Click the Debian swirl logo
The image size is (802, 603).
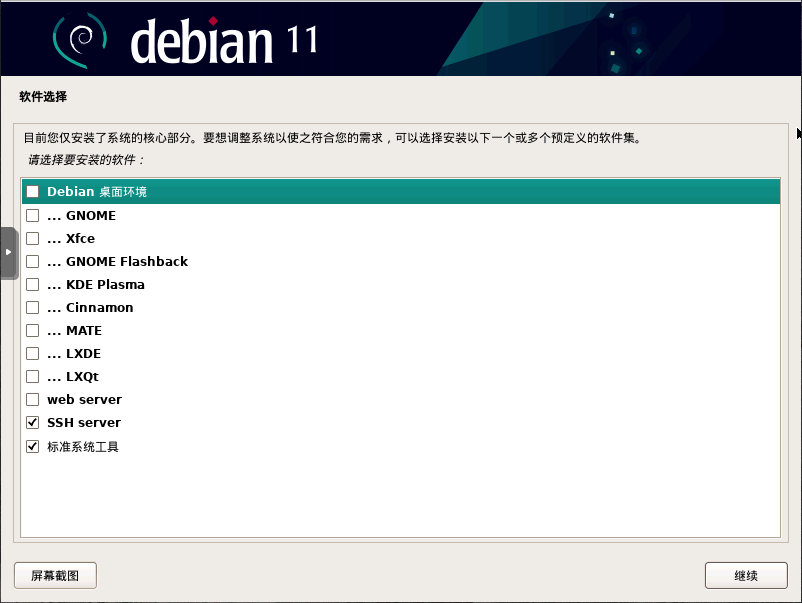80,40
